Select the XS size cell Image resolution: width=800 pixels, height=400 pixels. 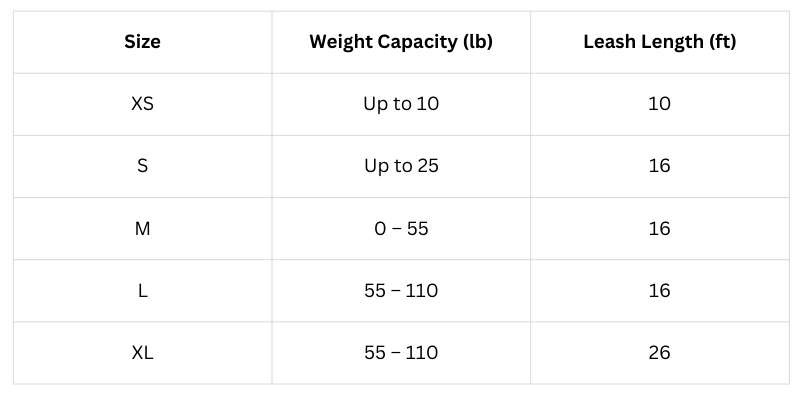pos(142,104)
